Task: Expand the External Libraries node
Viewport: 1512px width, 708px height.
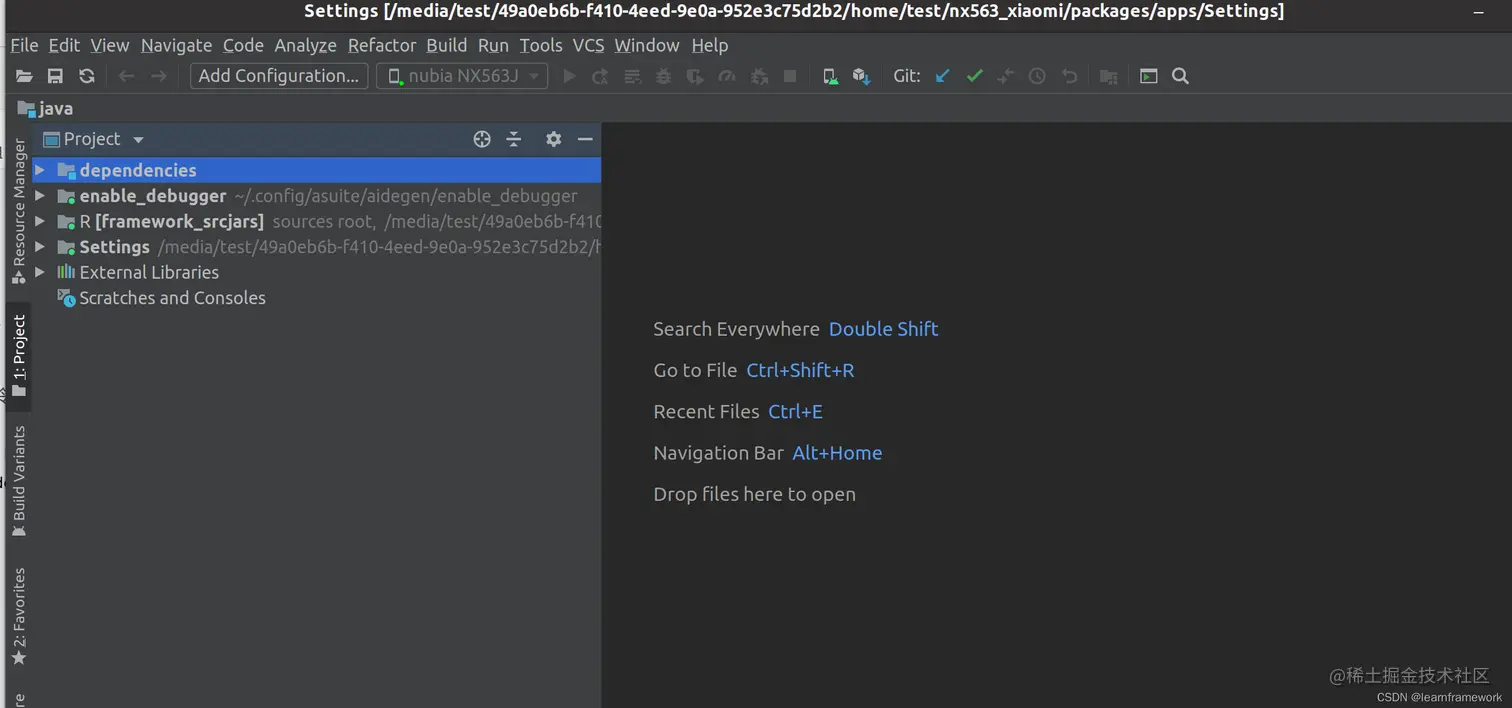Action: tap(40, 272)
